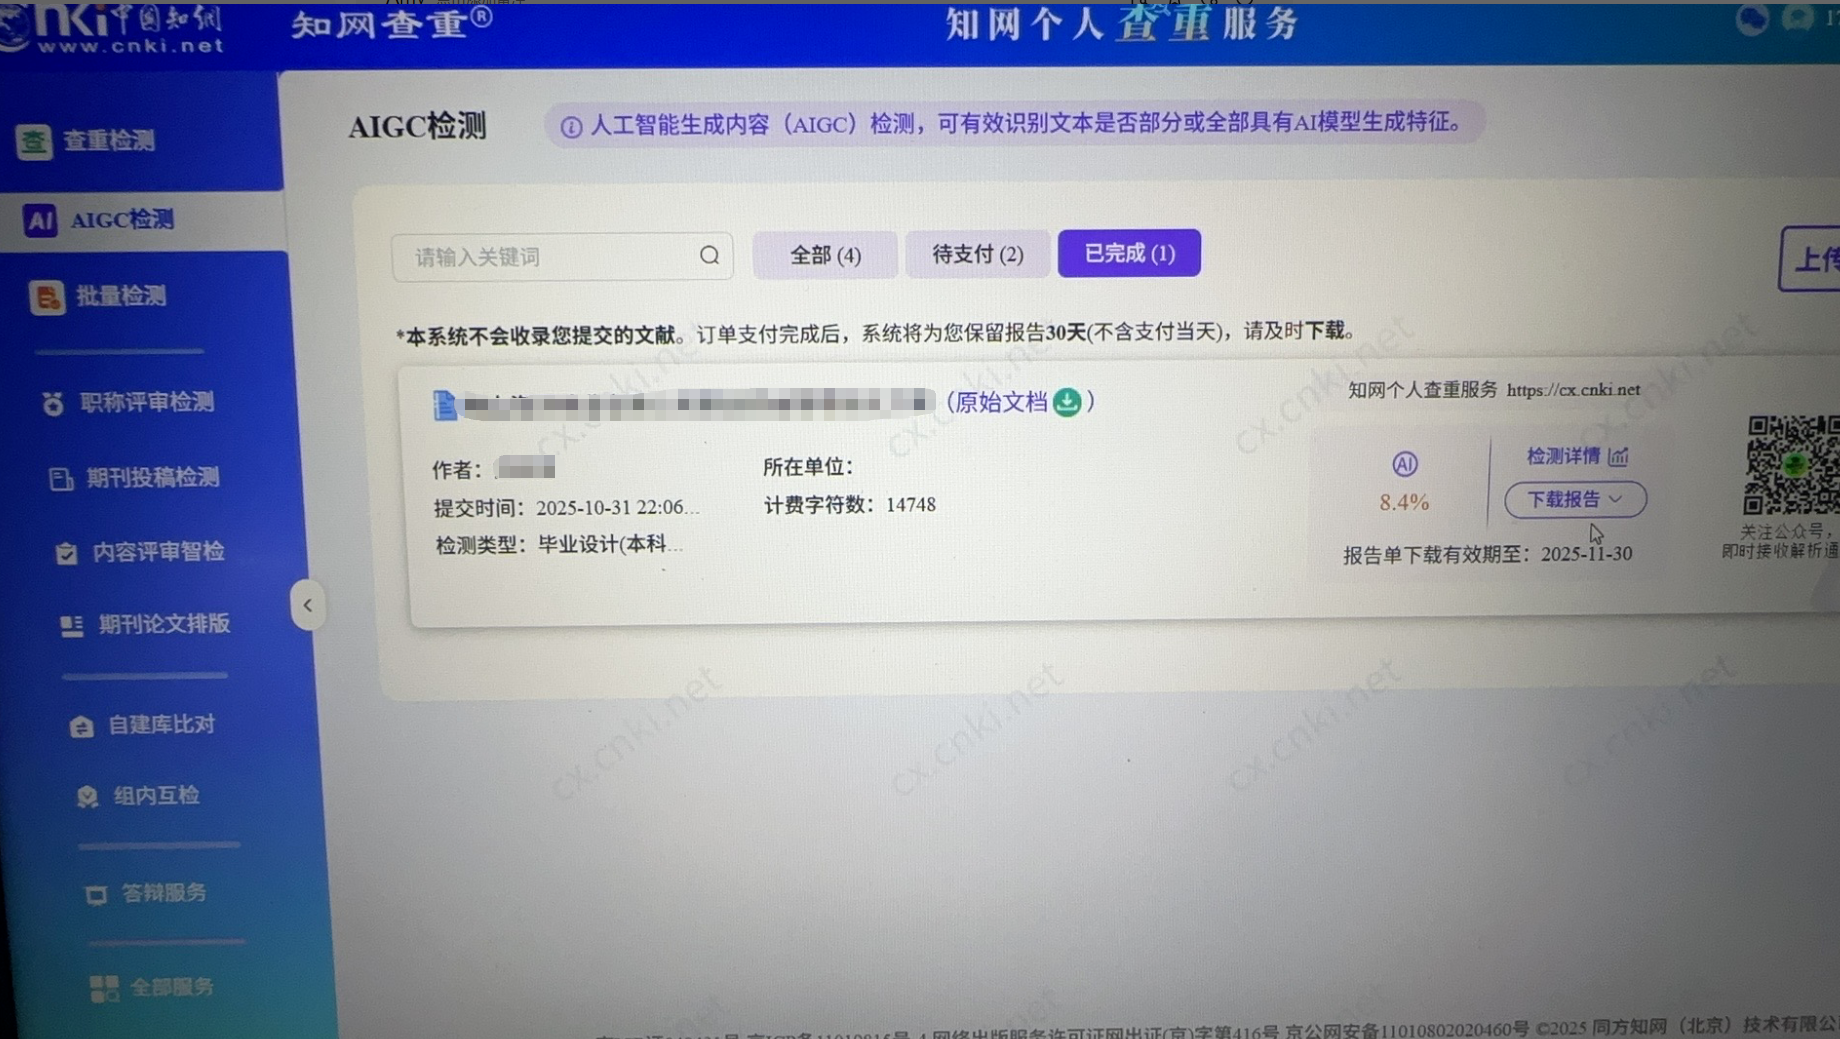The height and width of the screenshot is (1039, 1840).
Task: Open the 原始文档 link
Action: [1001, 402]
